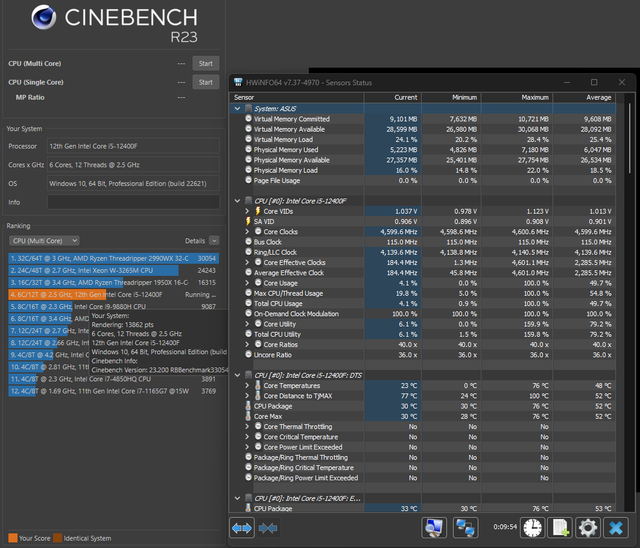Click the log file with plus icon

click(560, 528)
